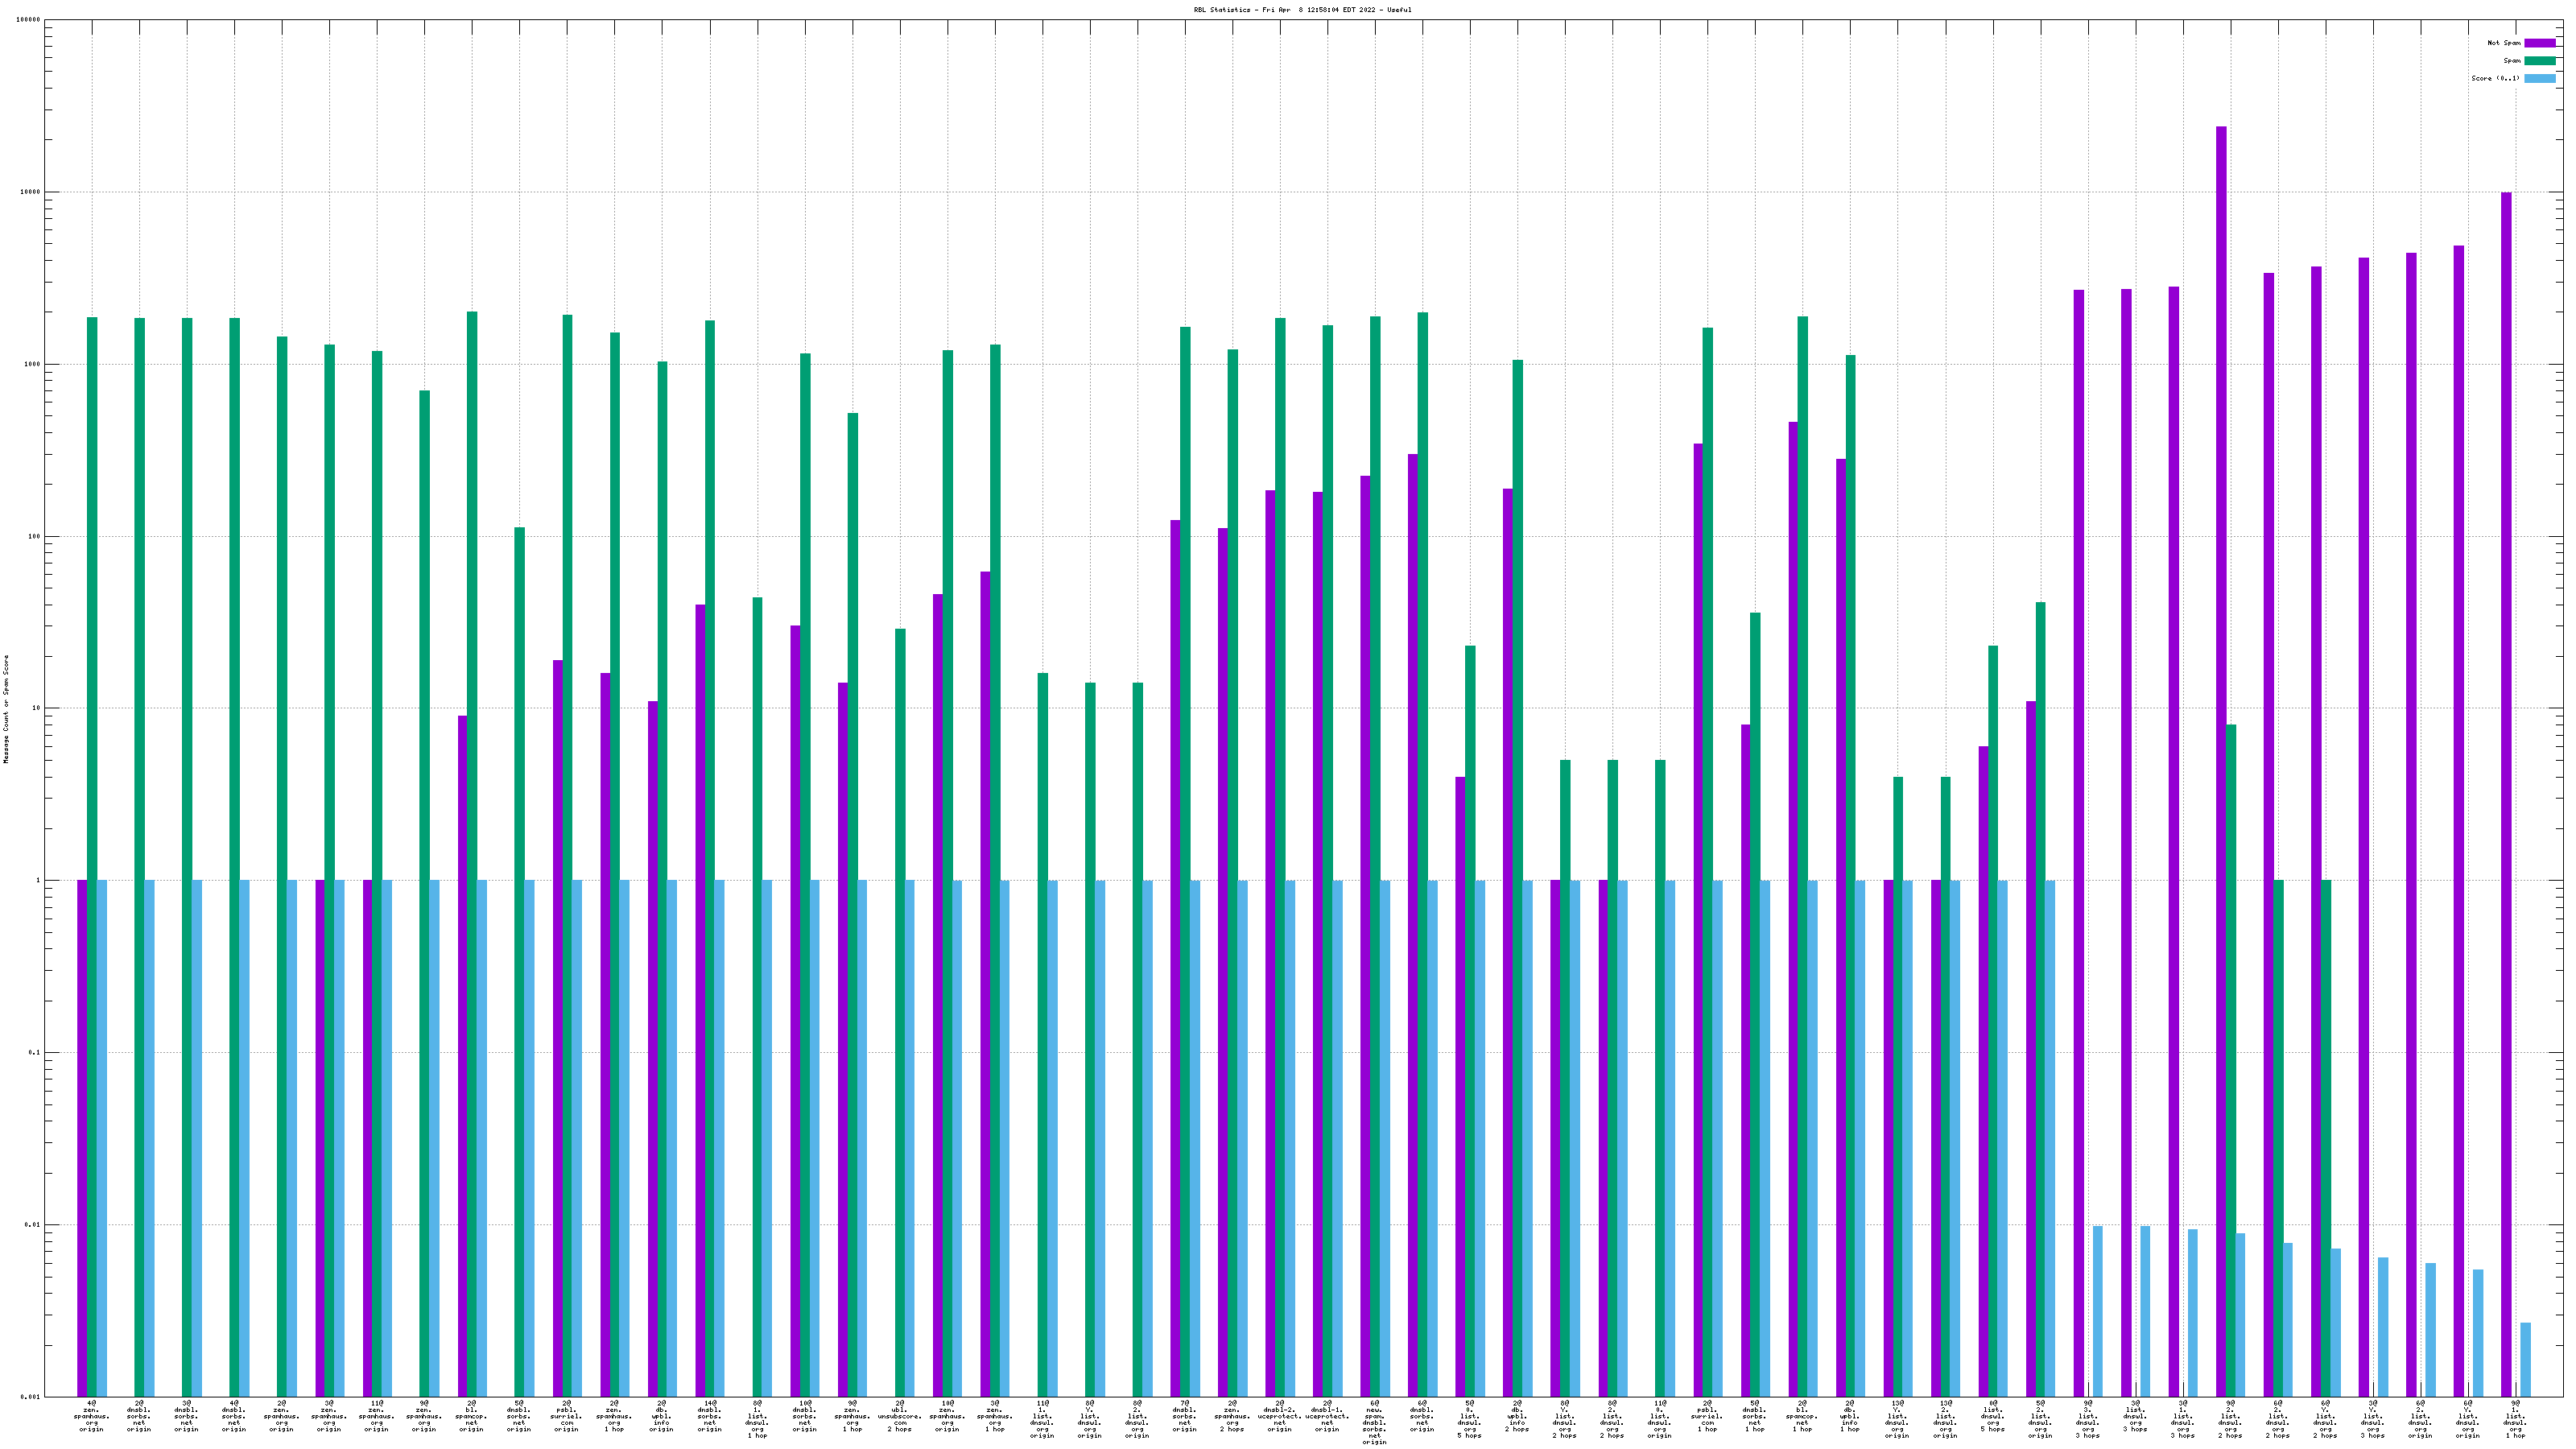Click the new.spam.dnsbl.sorbs.net origin x-axis label
This screenshot has width=2576, height=1449.
point(1374,1422)
